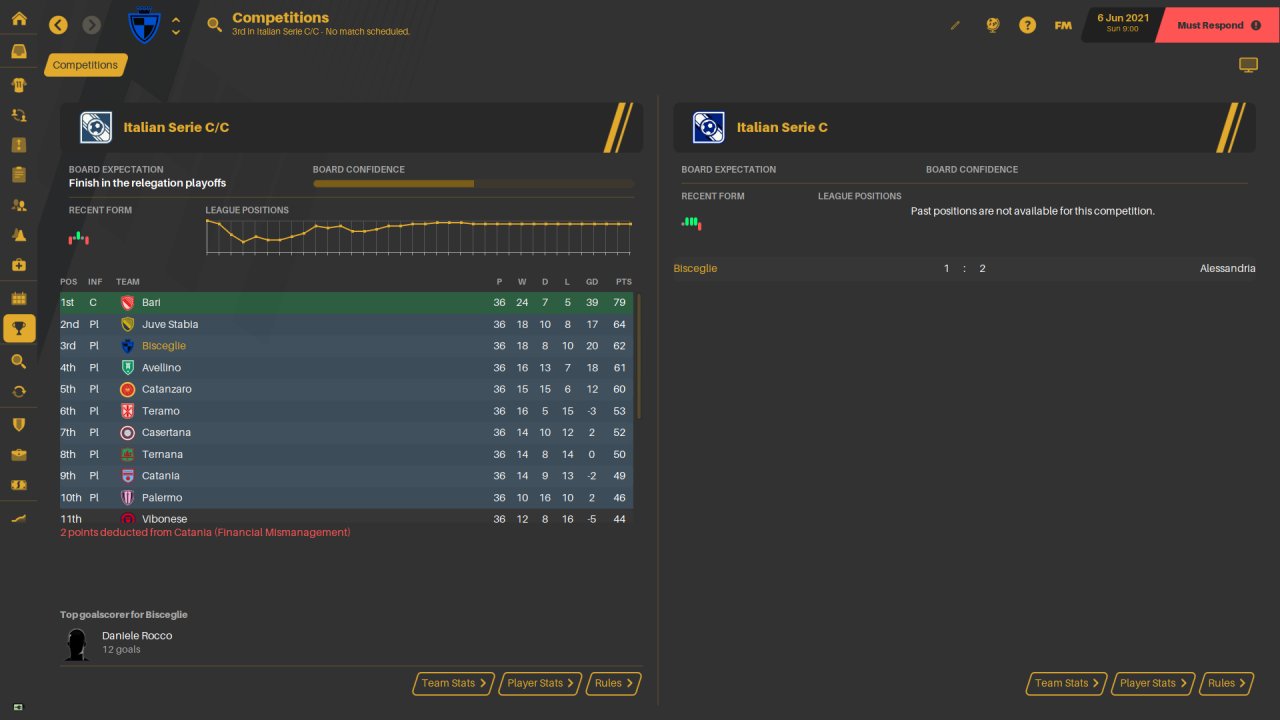1280x720 pixels.
Task: Click the Avellino team badge
Action: pyautogui.click(x=127, y=368)
